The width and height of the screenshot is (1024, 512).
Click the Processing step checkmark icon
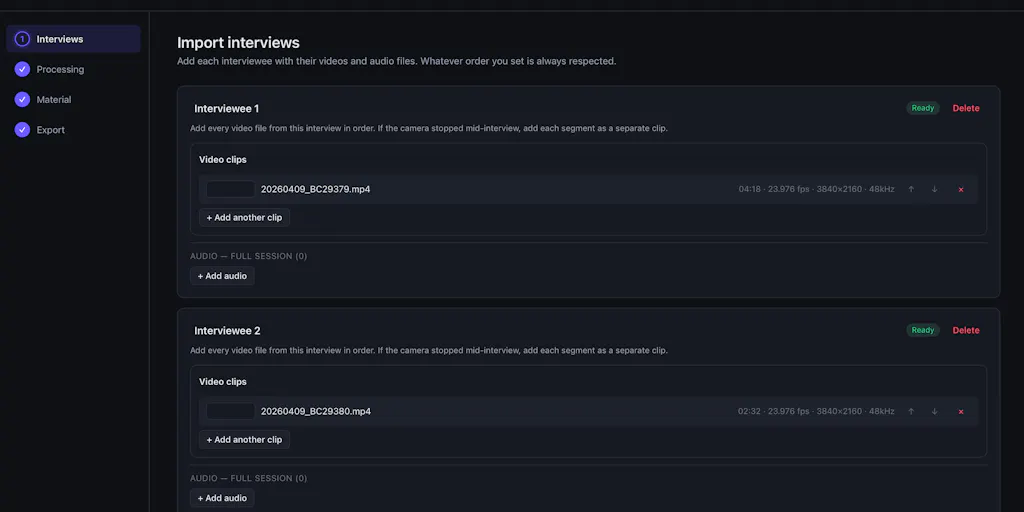tap(22, 69)
